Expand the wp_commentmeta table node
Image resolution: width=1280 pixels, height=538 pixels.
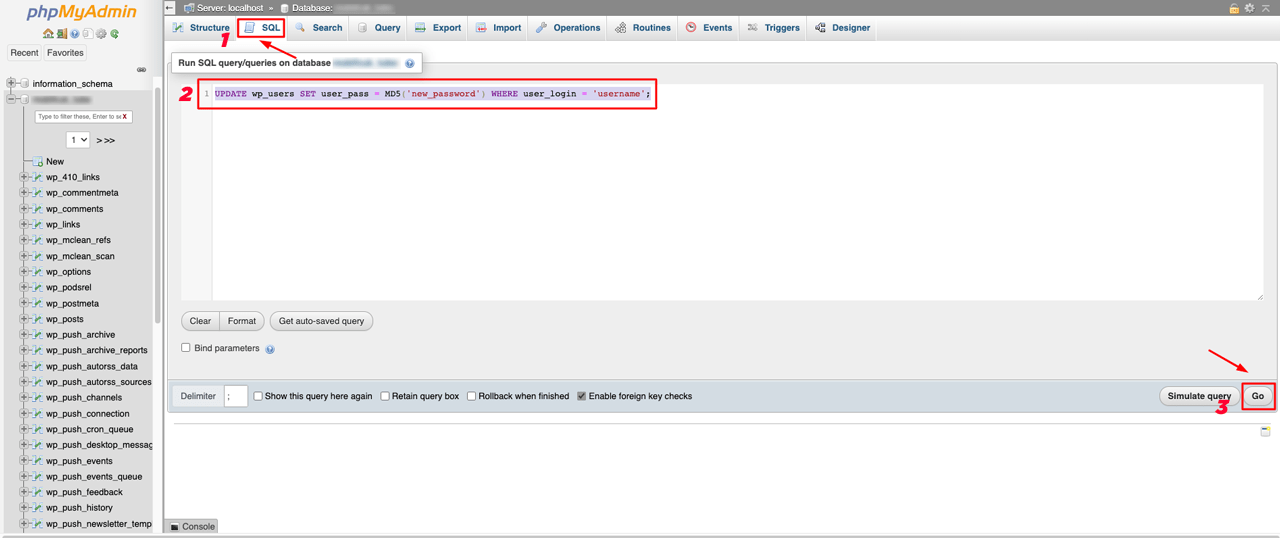[24, 193]
